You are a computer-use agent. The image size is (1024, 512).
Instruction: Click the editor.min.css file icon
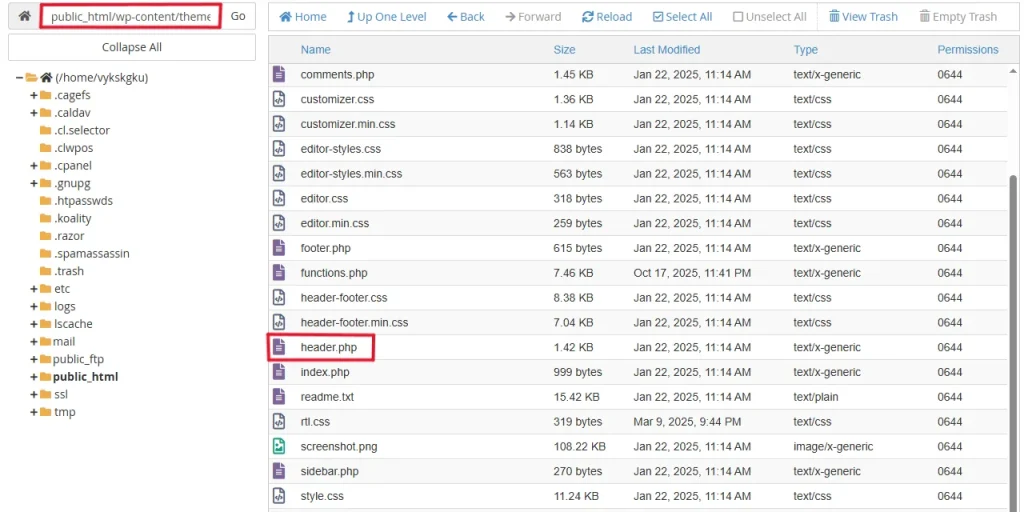coord(279,223)
